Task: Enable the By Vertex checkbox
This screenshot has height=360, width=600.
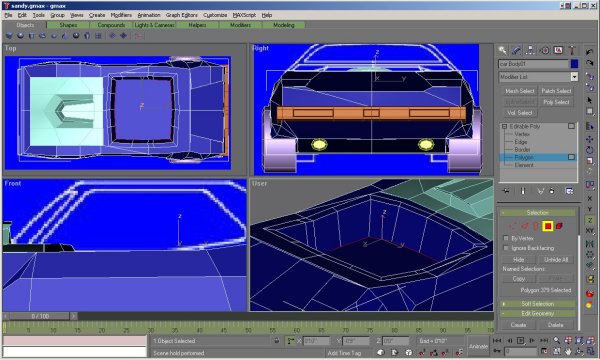Action: [506, 238]
